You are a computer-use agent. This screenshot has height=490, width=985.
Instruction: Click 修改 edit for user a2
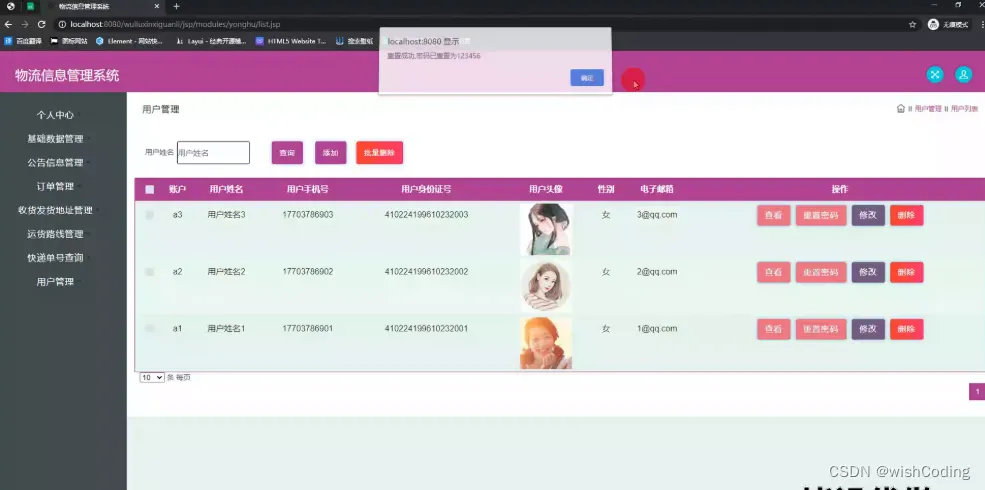click(868, 272)
